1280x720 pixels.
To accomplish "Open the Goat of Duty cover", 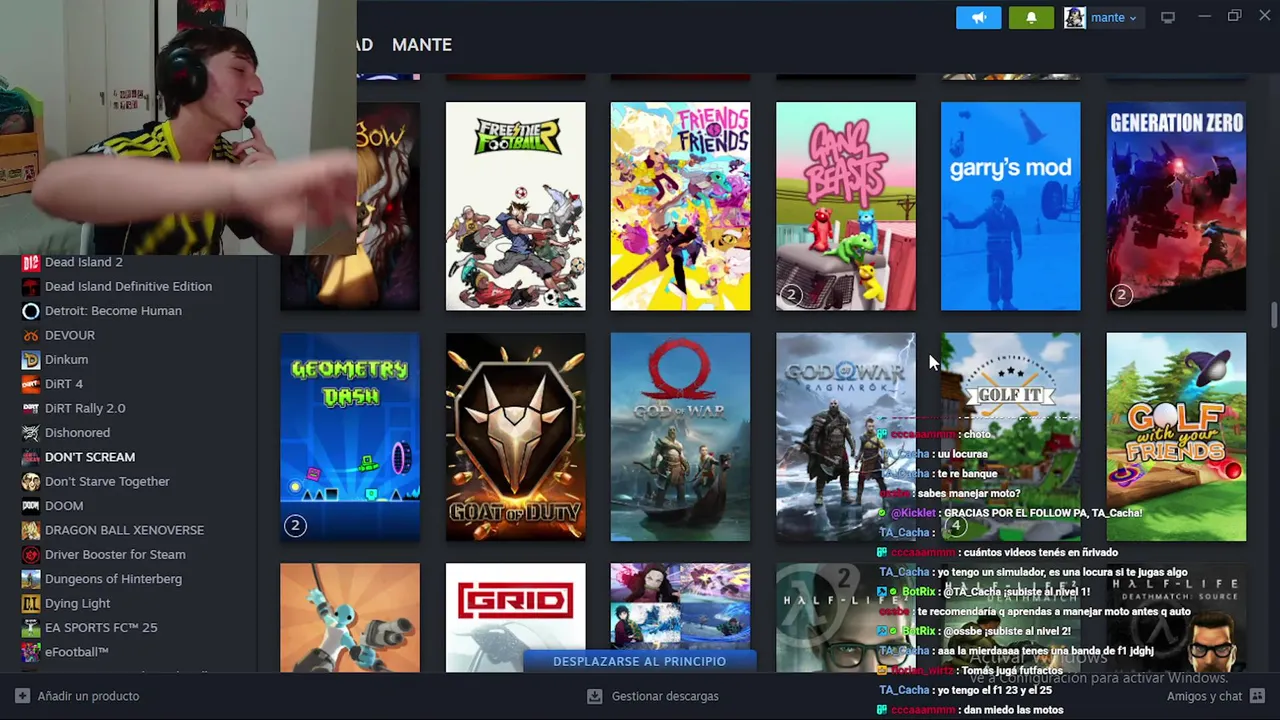I will coord(515,437).
